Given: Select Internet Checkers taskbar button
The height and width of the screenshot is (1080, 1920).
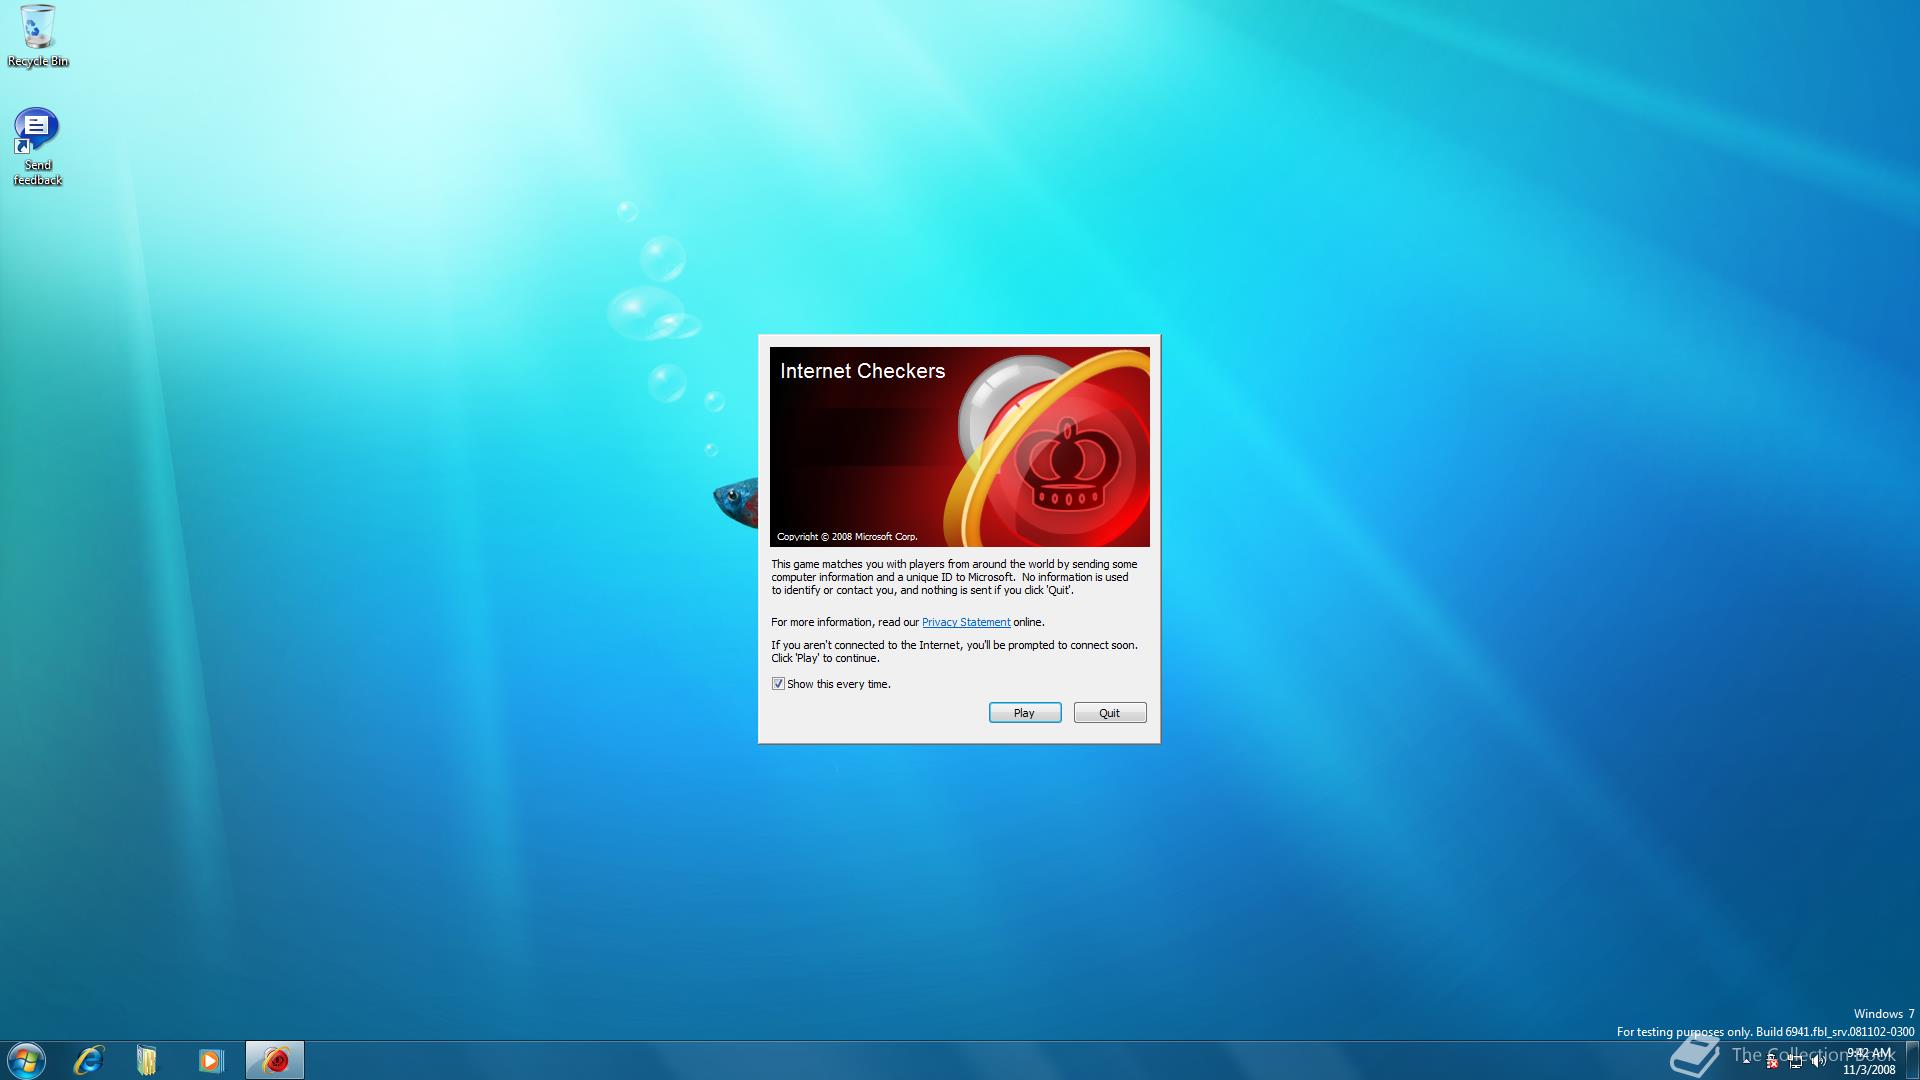Looking at the screenshot, I should pos(275,1060).
